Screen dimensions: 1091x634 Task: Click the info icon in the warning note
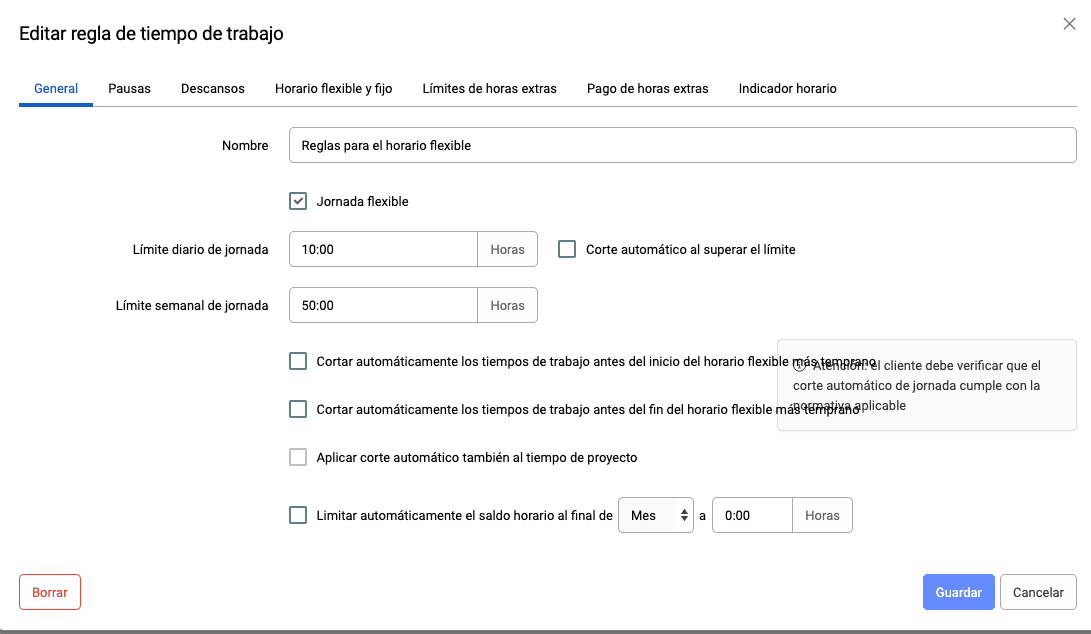click(x=799, y=366)
